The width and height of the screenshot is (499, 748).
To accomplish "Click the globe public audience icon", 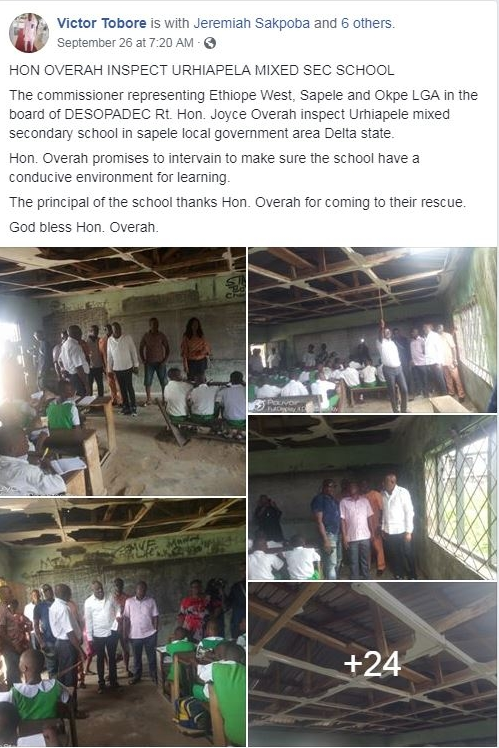I will [210, 43].
